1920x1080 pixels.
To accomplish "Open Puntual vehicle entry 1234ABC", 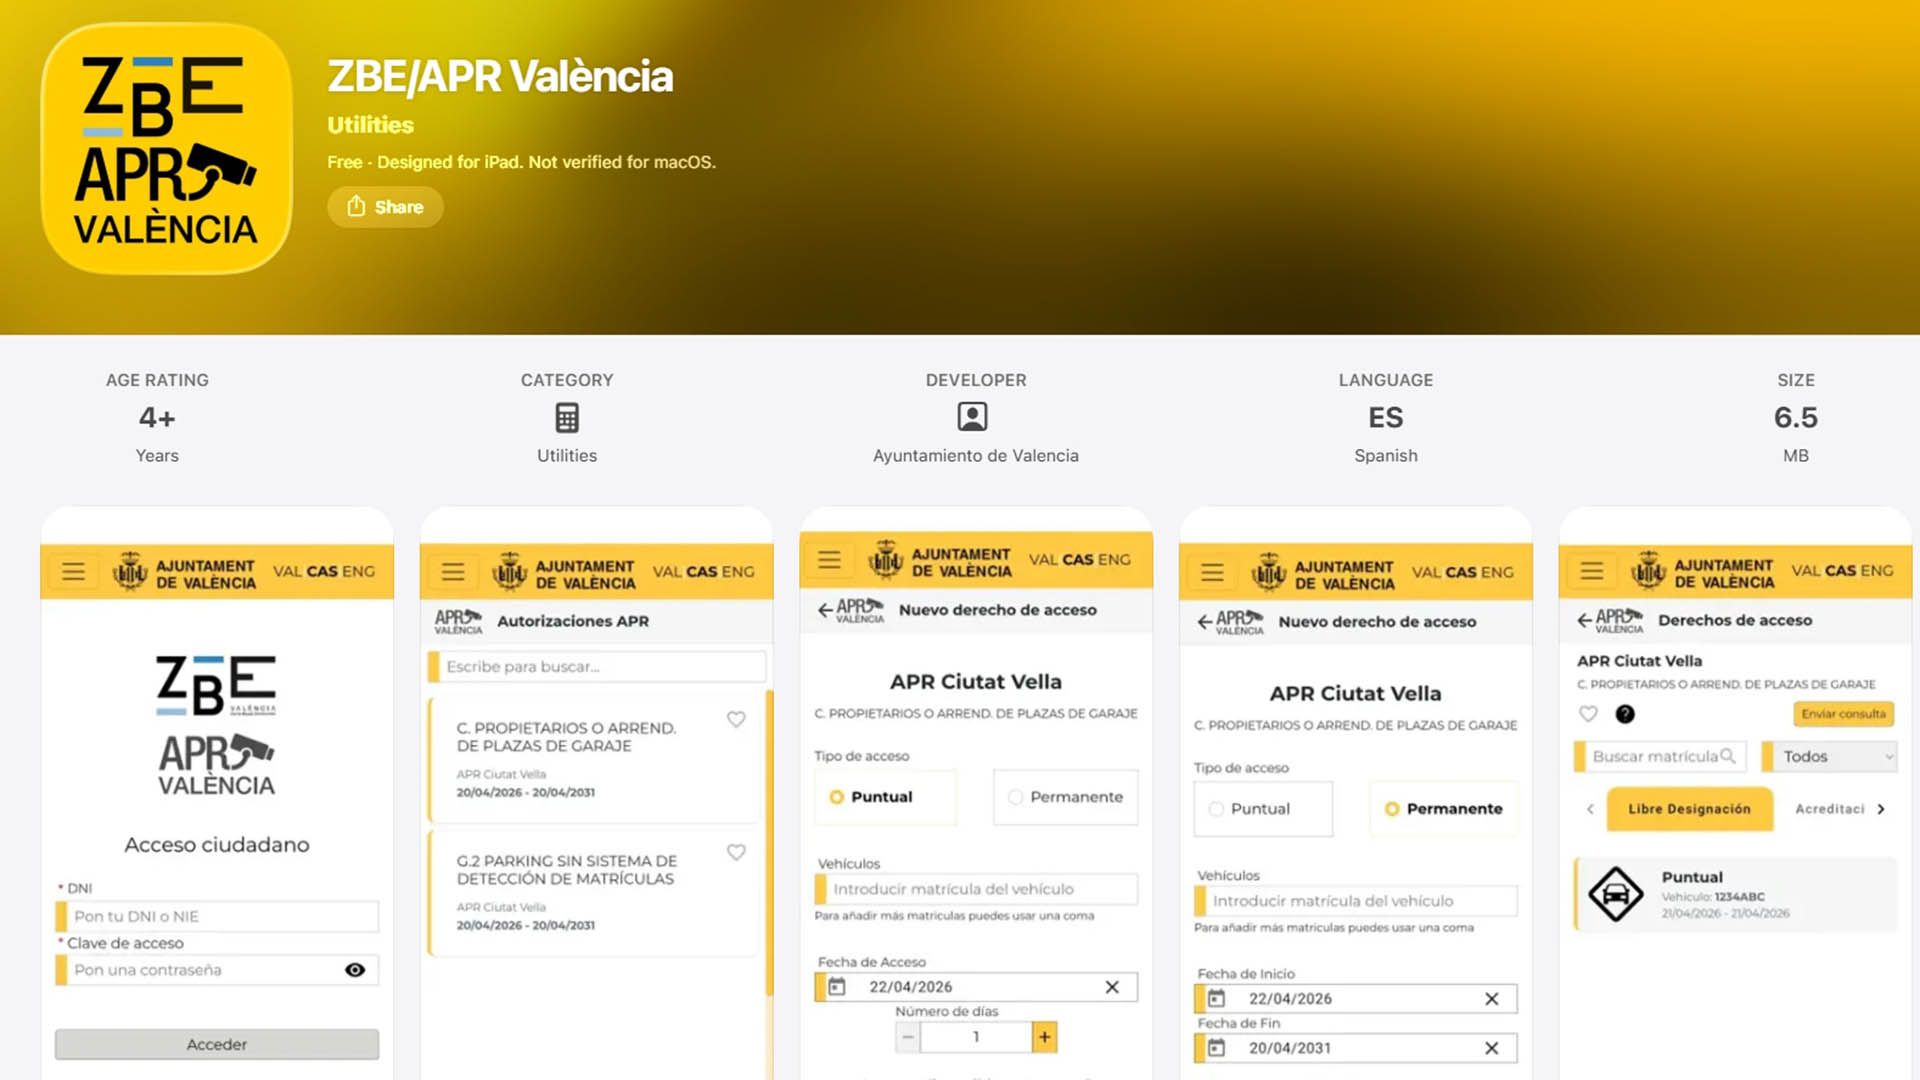I will (1736, 895).
